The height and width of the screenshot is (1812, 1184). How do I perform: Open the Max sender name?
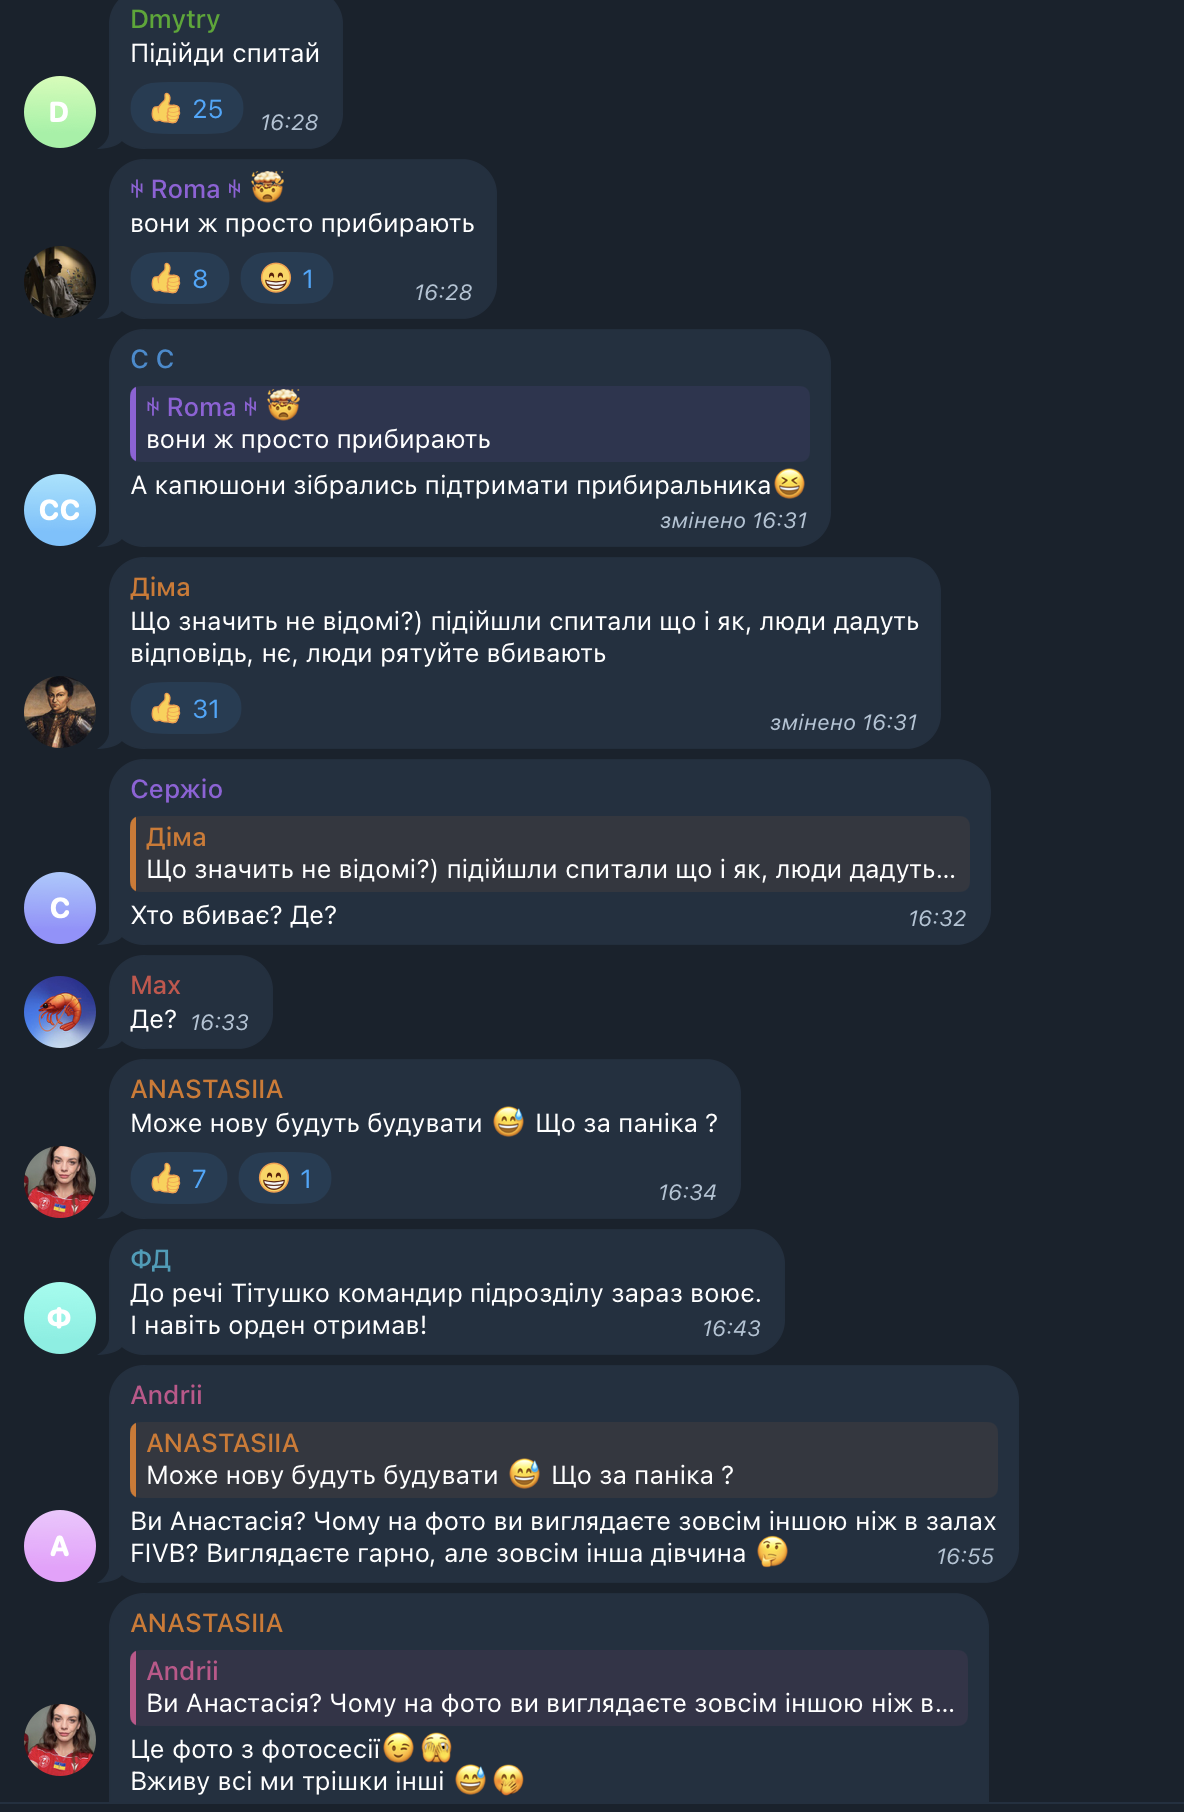pos(156,985)
